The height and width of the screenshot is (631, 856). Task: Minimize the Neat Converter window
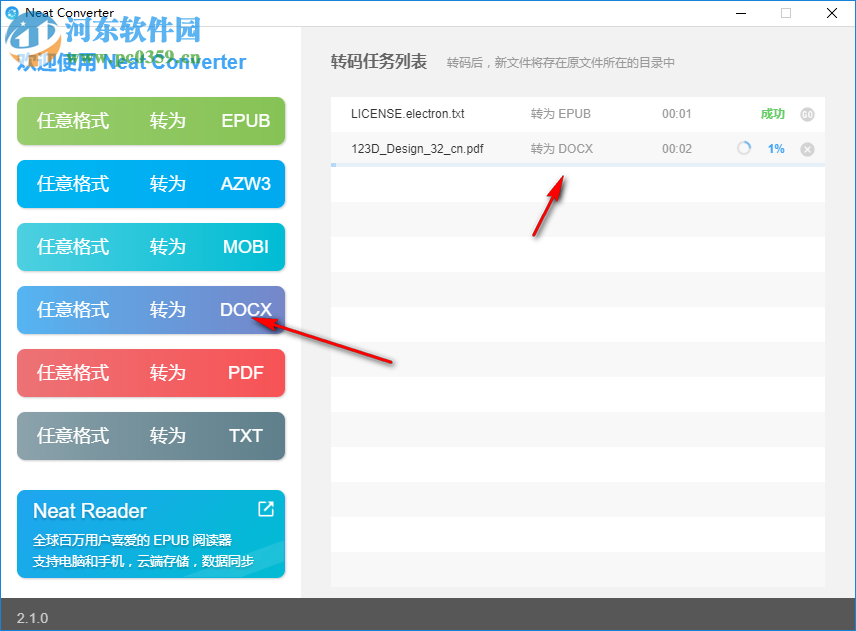click(739, 13)
